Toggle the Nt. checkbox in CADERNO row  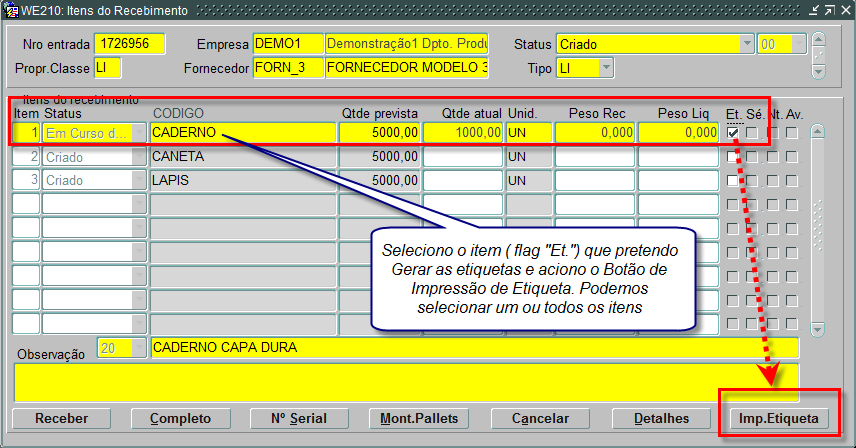[772, 133]
